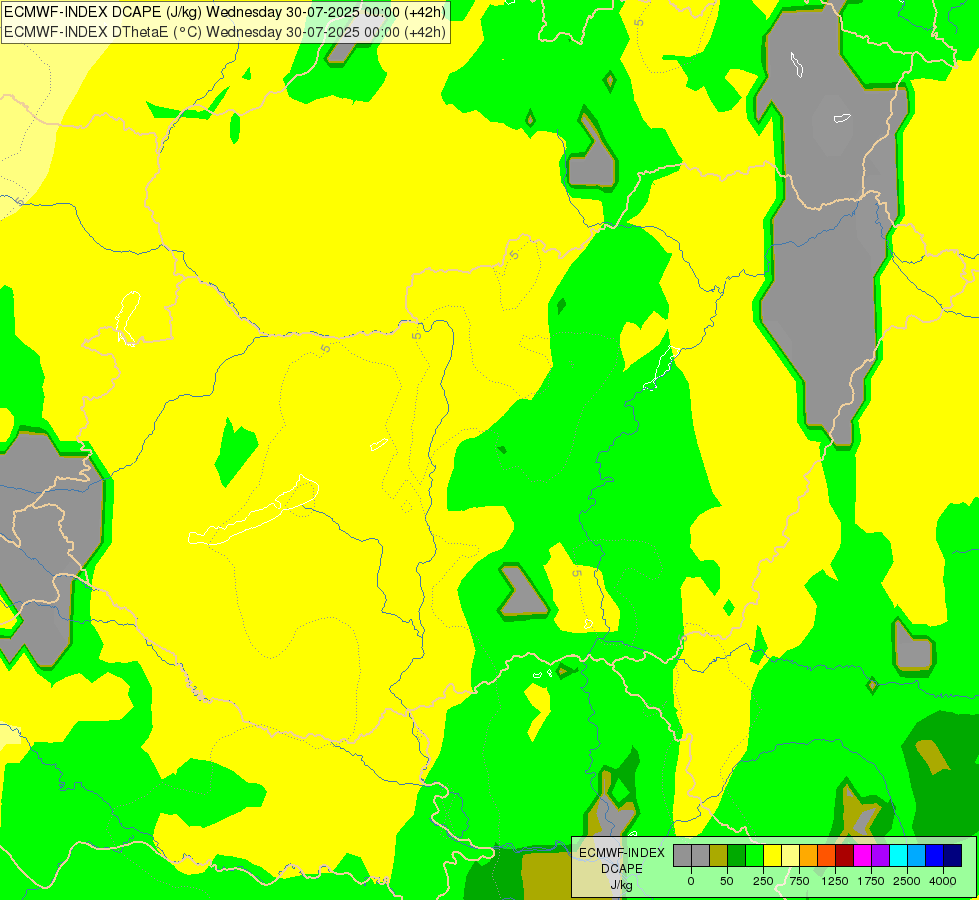This screenshot has height=900, width=979.
Task: Click the DCAPE word inside legend box
Action: tap(622, 869)
